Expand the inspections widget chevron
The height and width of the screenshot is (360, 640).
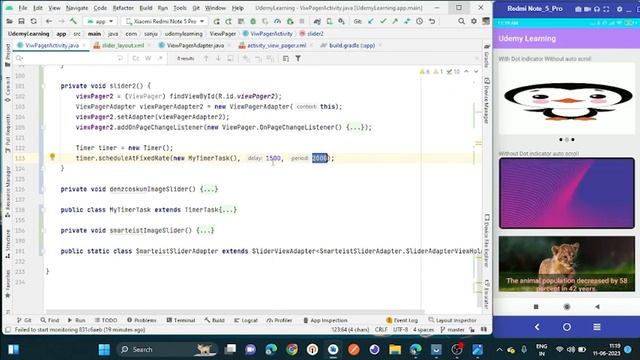(x=476, y=71)
